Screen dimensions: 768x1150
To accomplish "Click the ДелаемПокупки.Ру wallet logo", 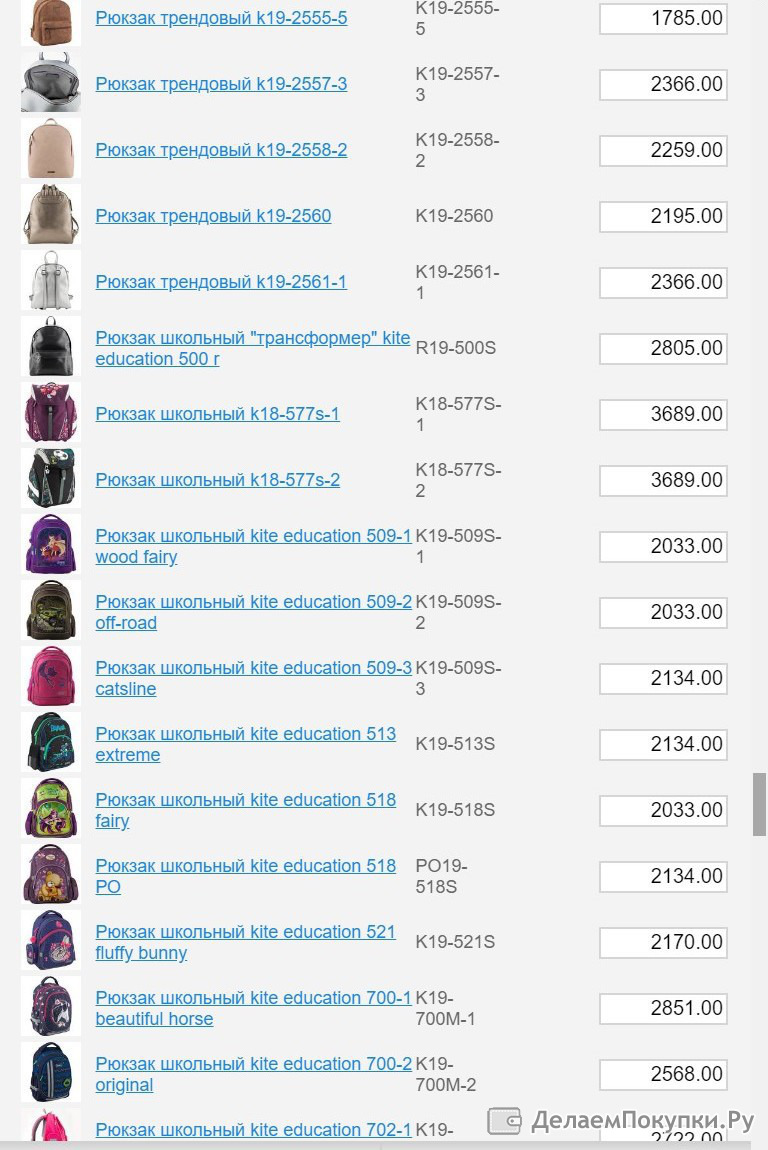I will pos(504,1120).
